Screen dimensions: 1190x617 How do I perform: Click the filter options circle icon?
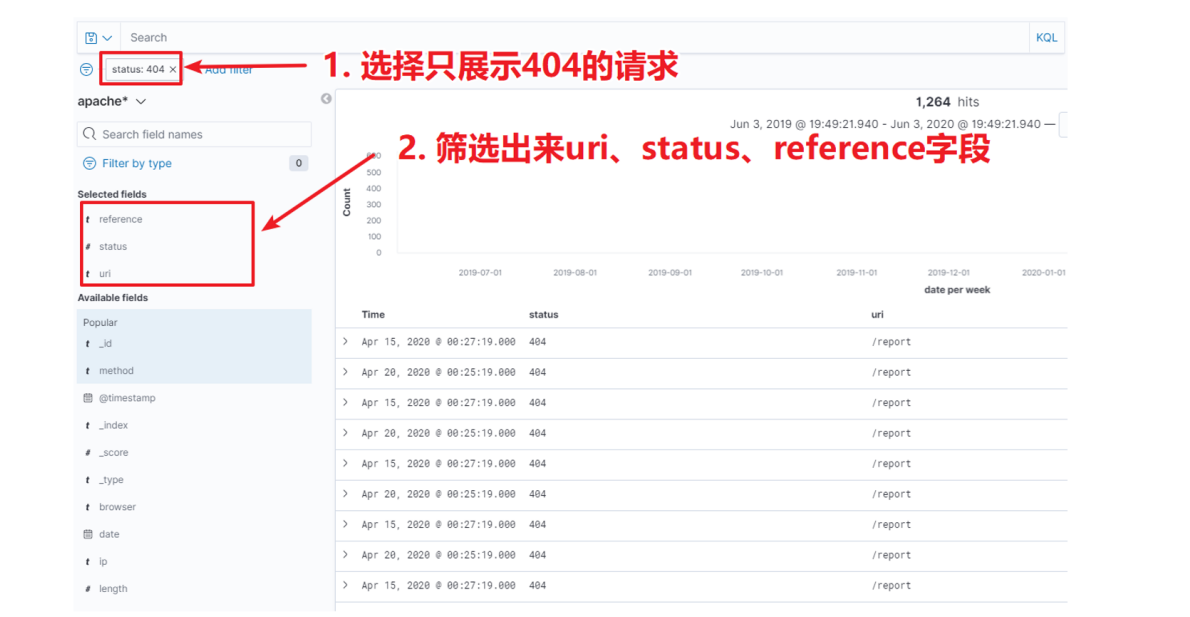point(87,70)
